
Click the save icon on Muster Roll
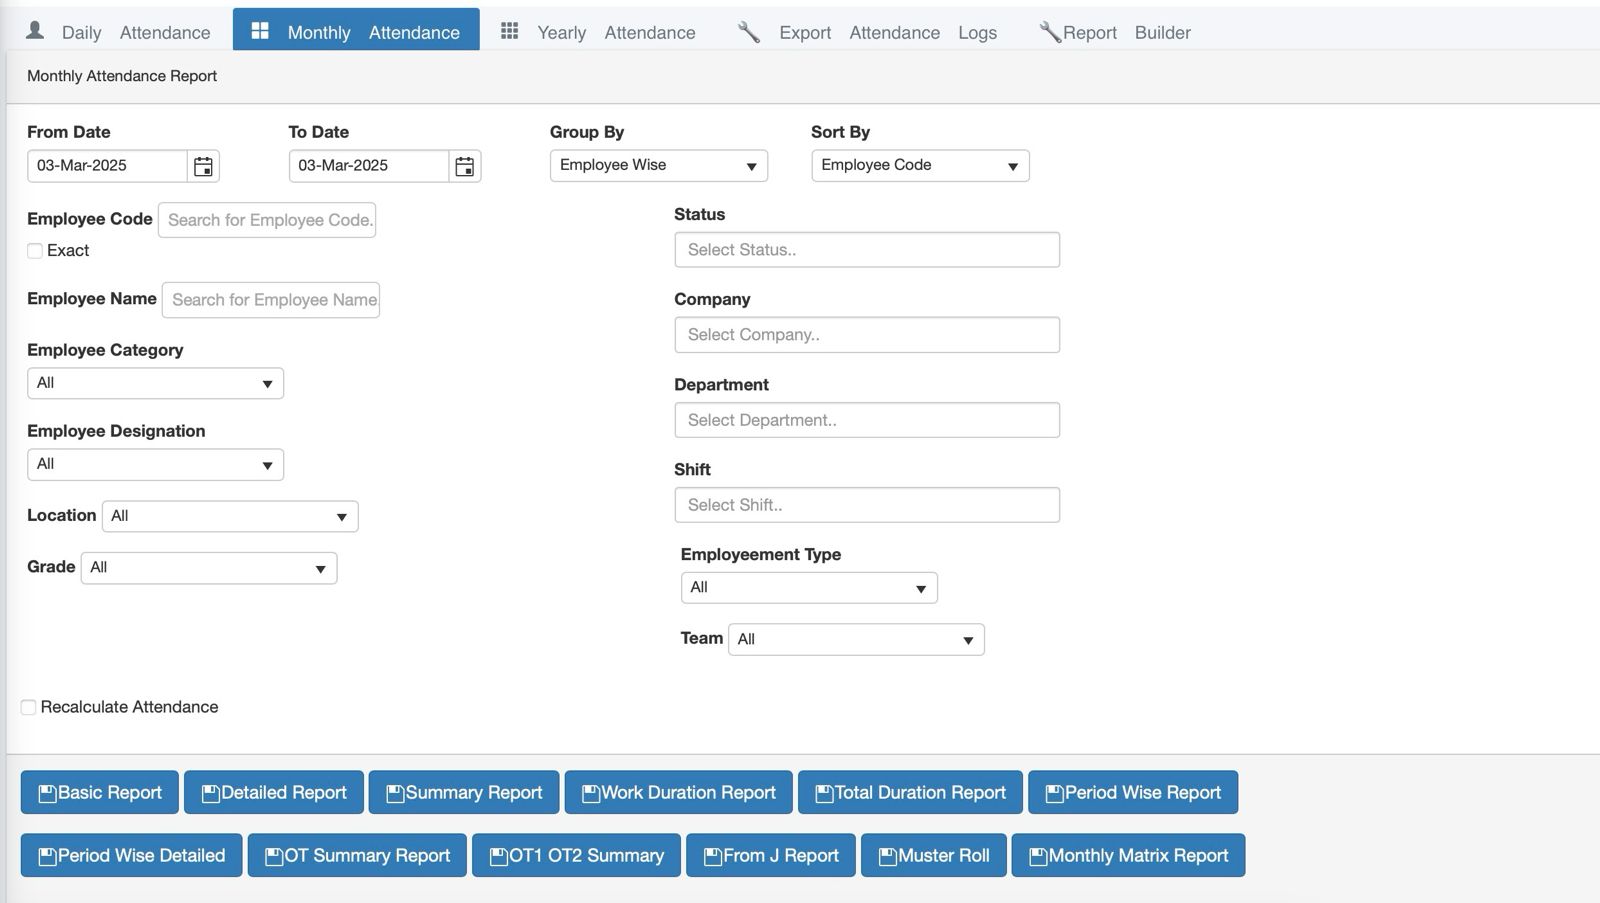tap(887, 857)
